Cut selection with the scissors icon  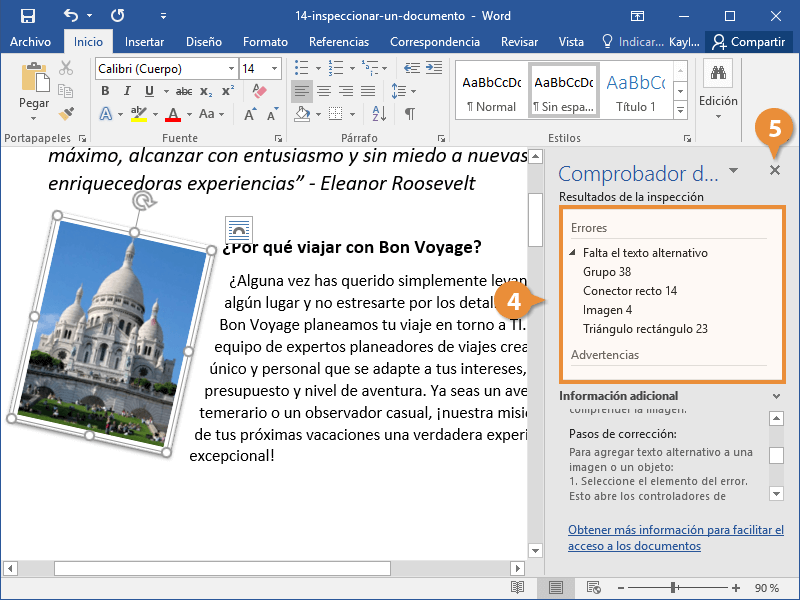coord(66,68)
